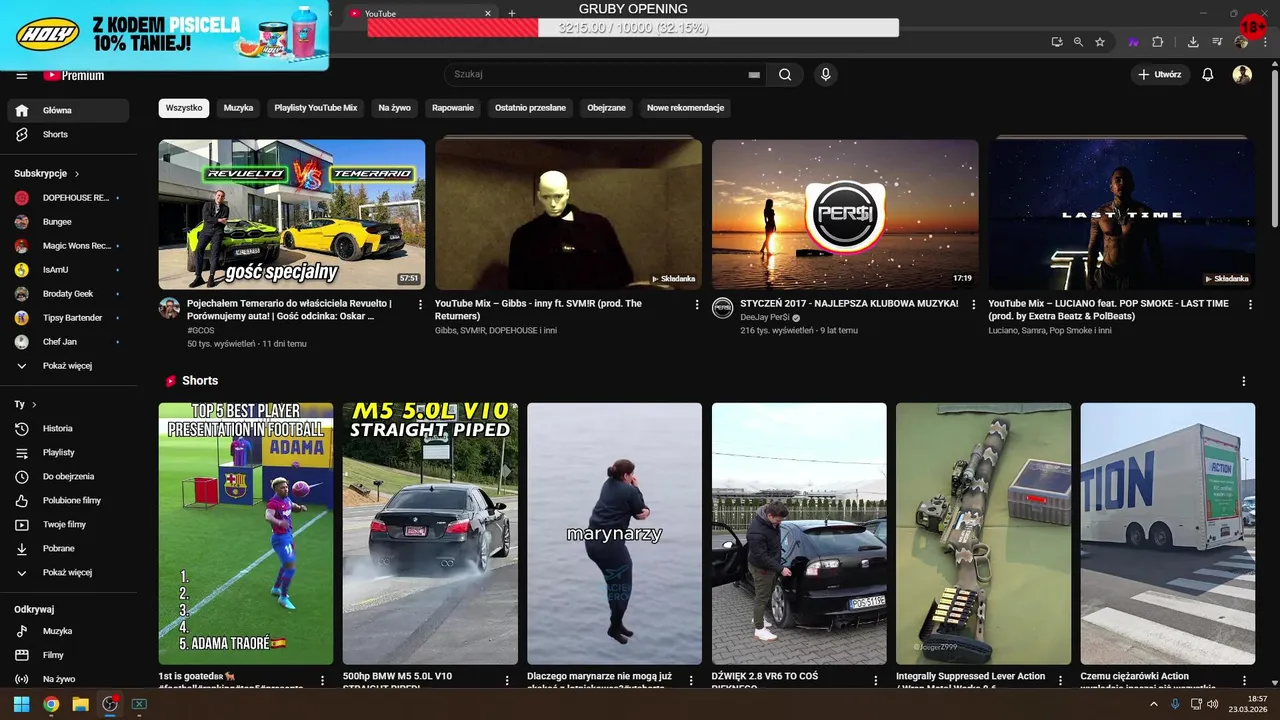The height and width of the screenshot is (720, 1280).
Task: Select the Obejrzane filter chip
Action: click(x=606, y=108)
